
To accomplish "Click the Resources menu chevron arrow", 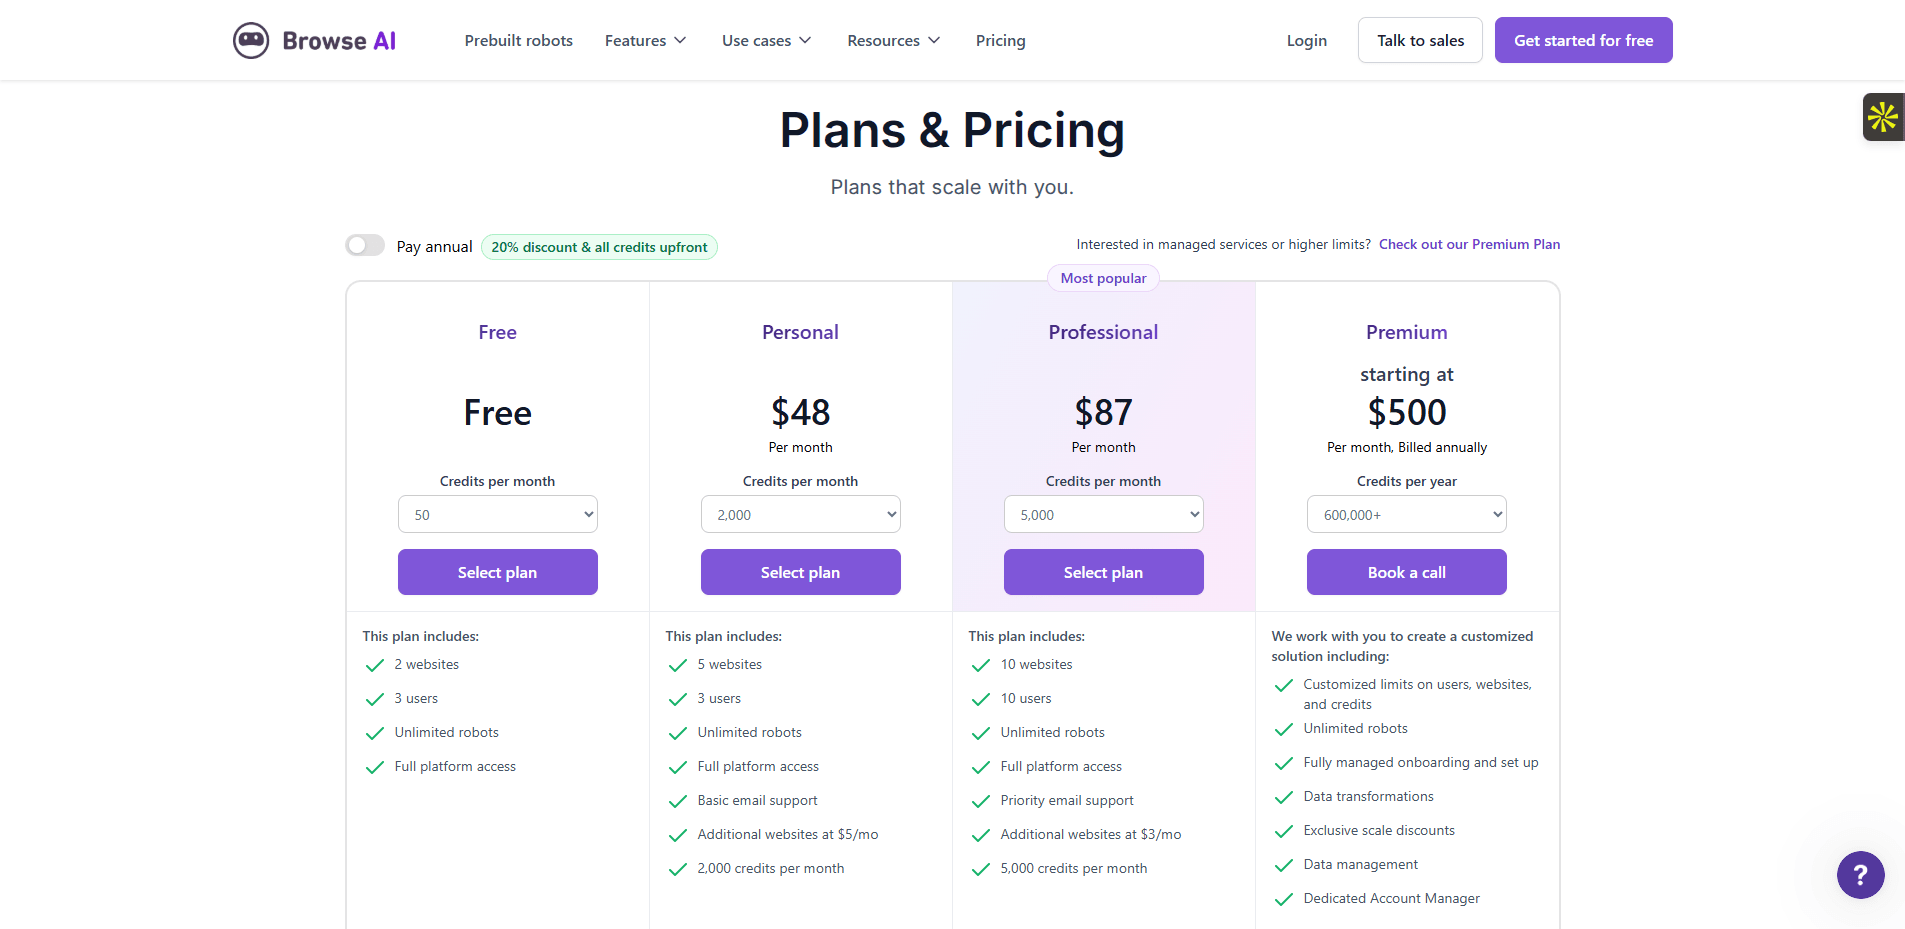I will click(934, 41).
